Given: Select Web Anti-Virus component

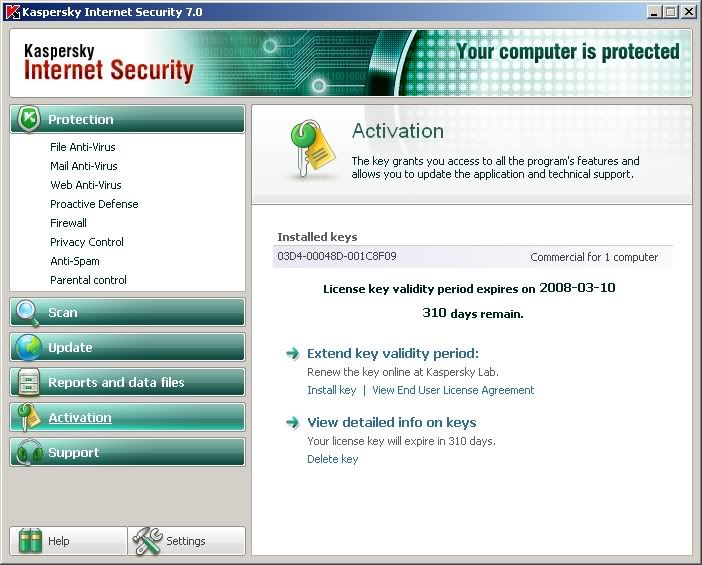Looking at the screenshot, I should [x=86, y=185].
